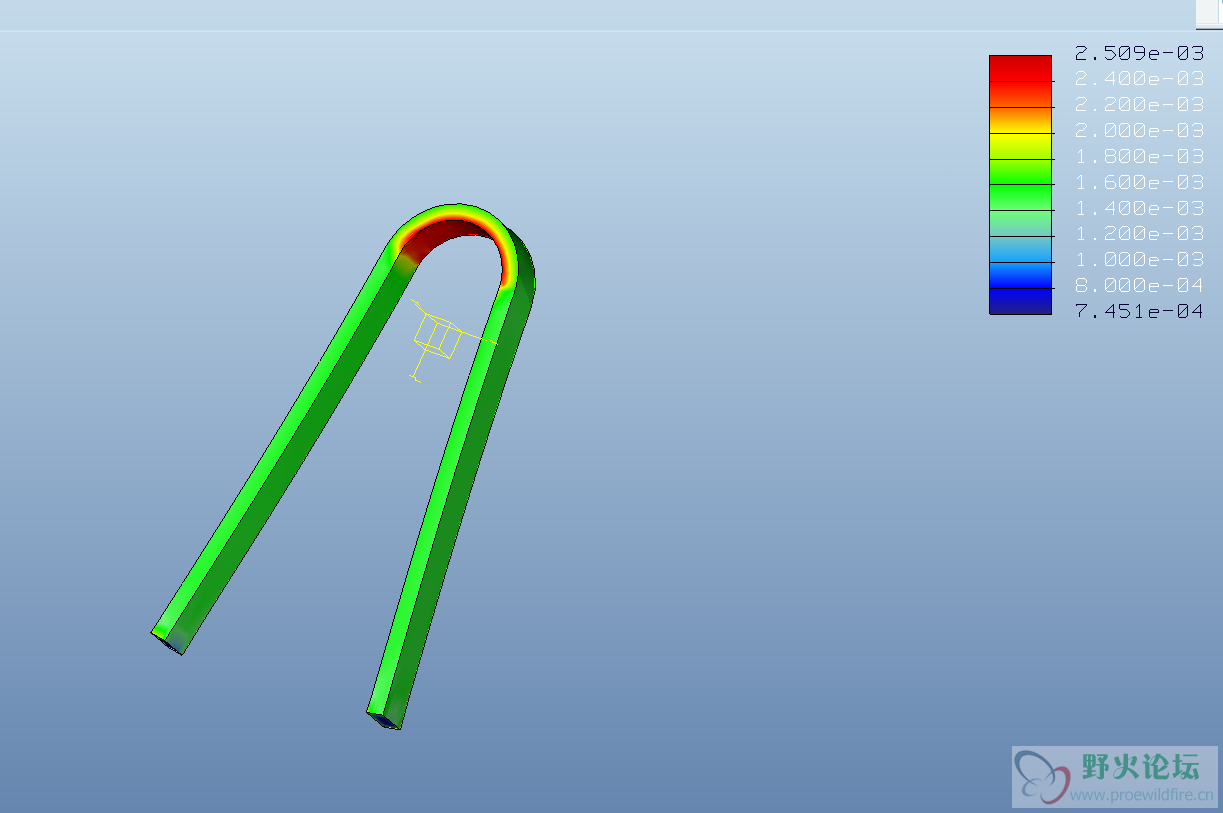
Task: Click the legend value 1.200e-03
Action: point(1139,234)
